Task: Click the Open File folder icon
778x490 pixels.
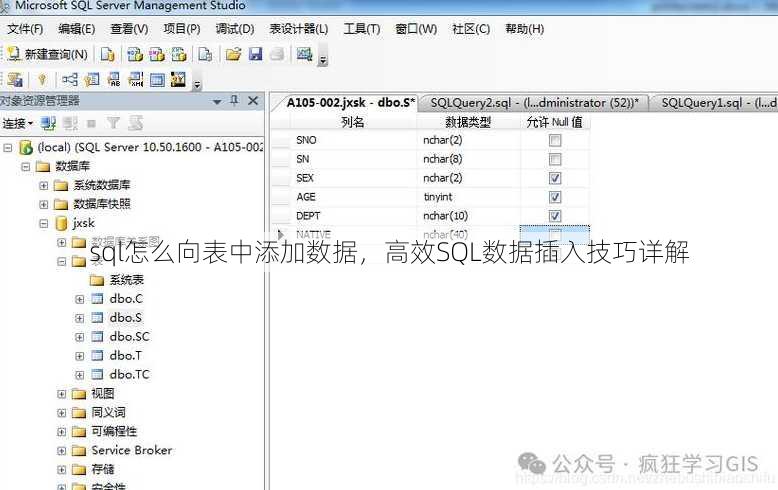Action: click(x=233, y=54)
